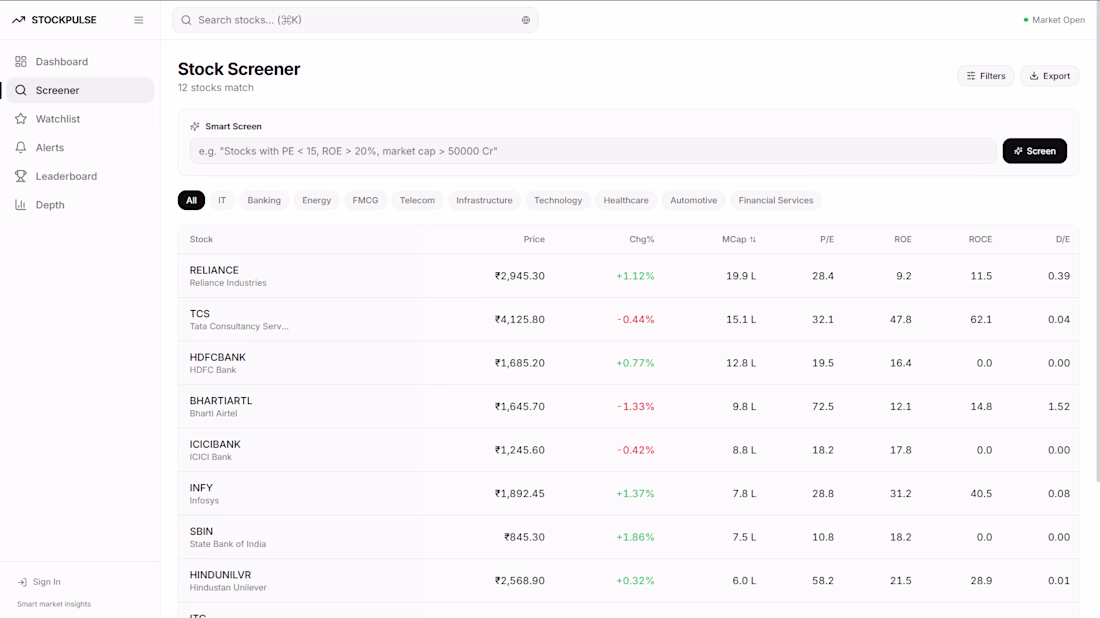Click the 72.5 P/E value
Screen dimensions: 1100x618
click(823, 407)
